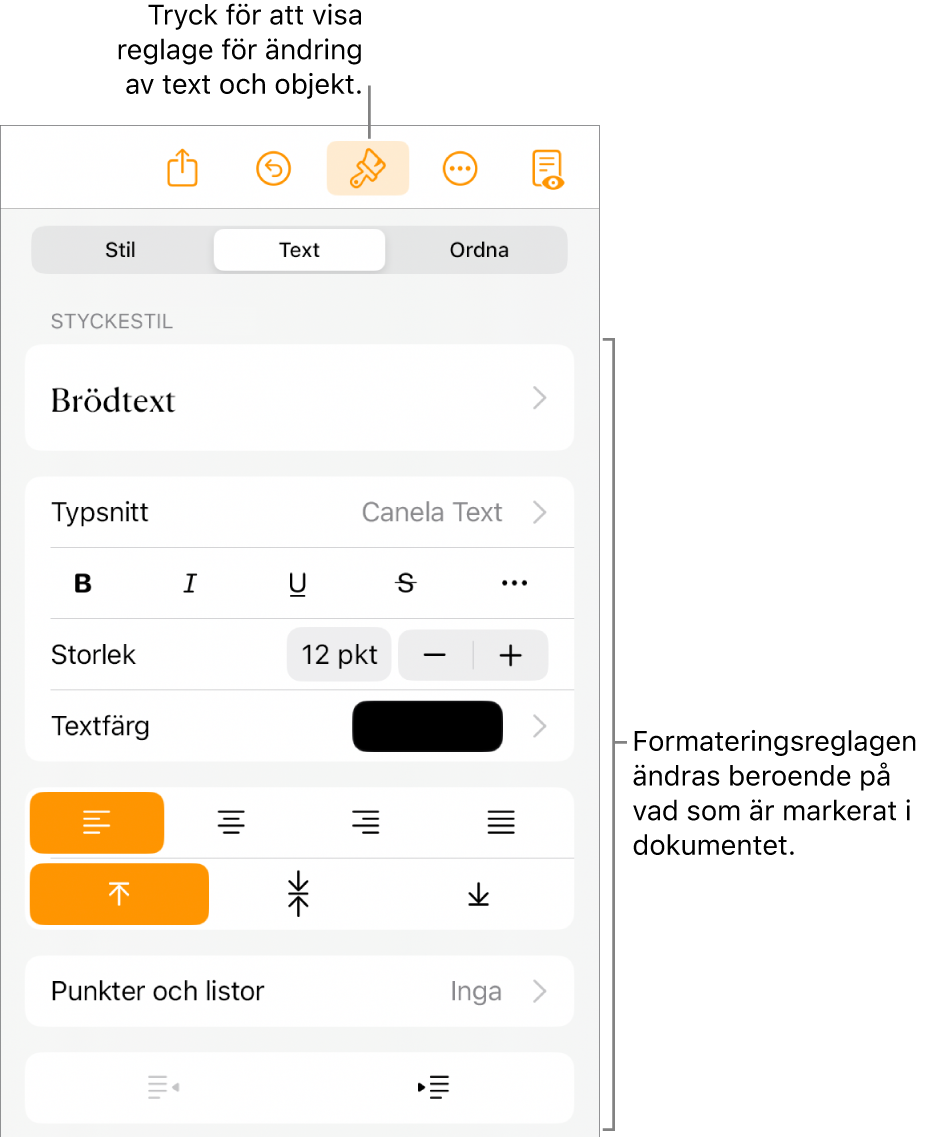This screenshot has height=1137, width=945.
Task: Open the Format paintbrush controls
Action: coord(368,168)
